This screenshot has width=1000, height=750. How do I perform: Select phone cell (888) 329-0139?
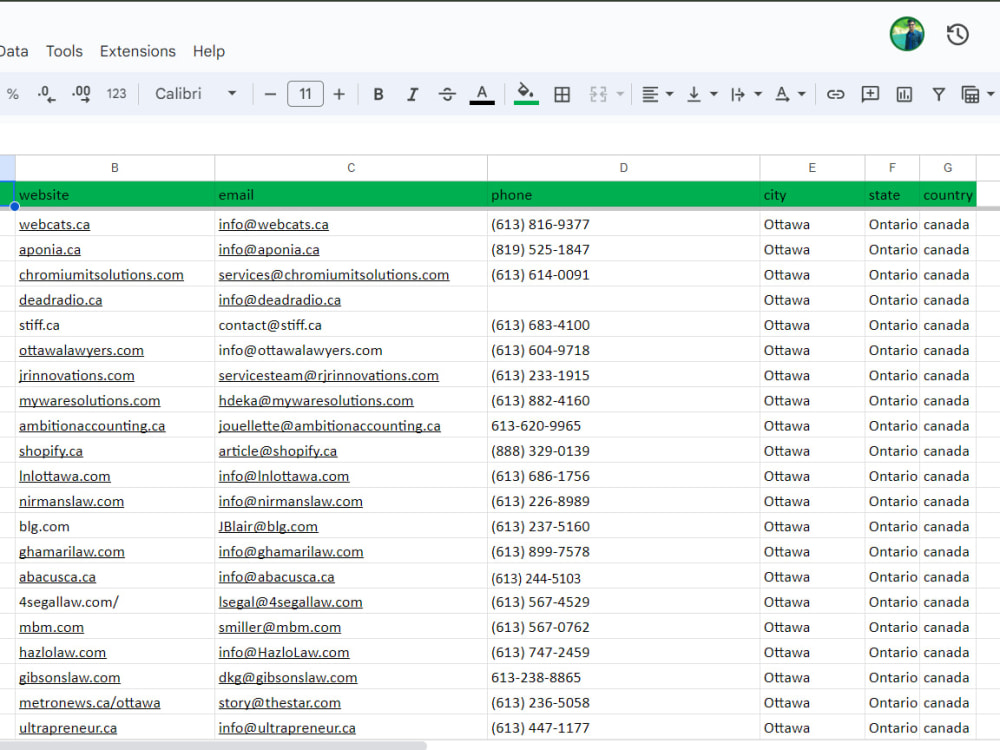[x=624, y=451]
